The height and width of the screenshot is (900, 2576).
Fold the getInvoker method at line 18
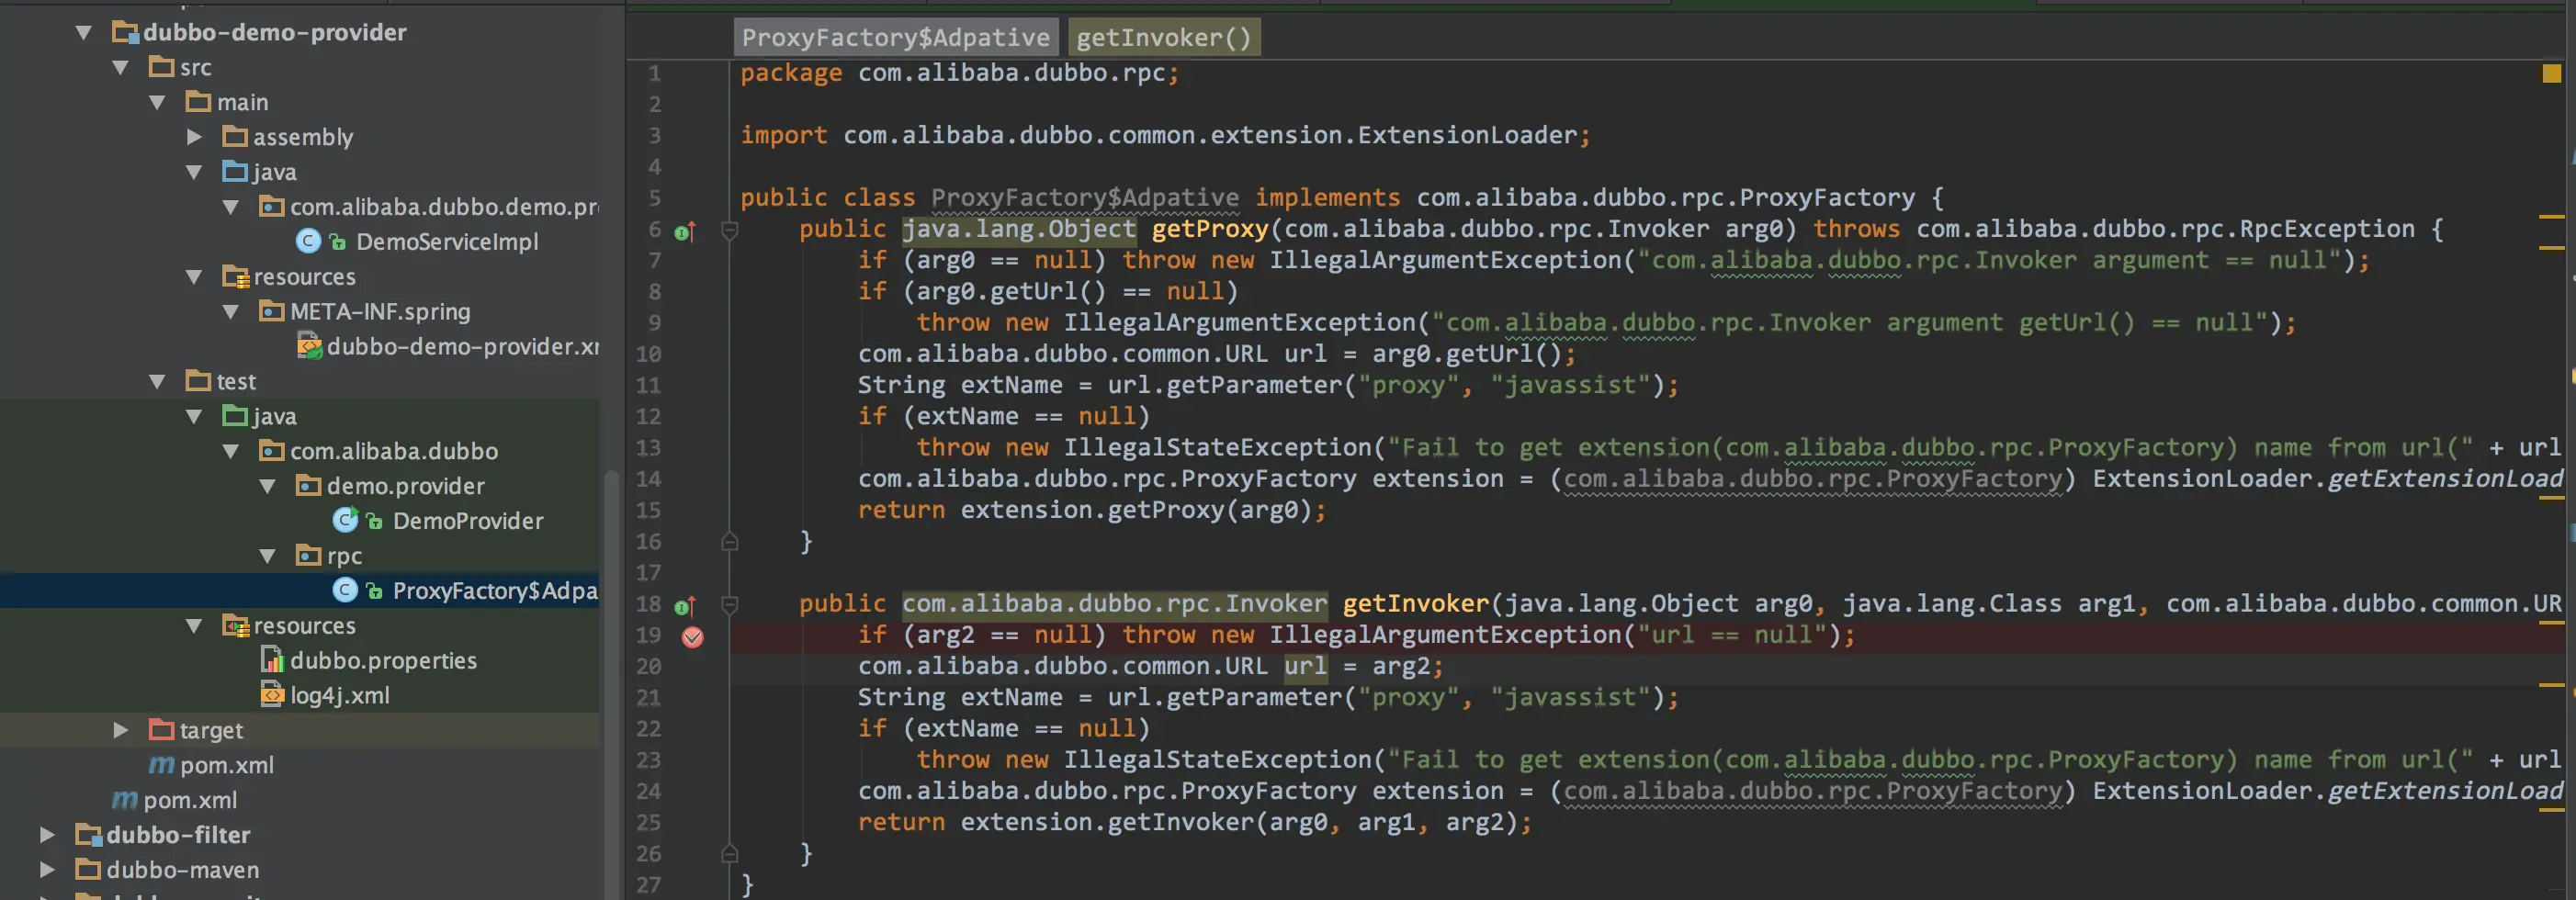[730, 605]
